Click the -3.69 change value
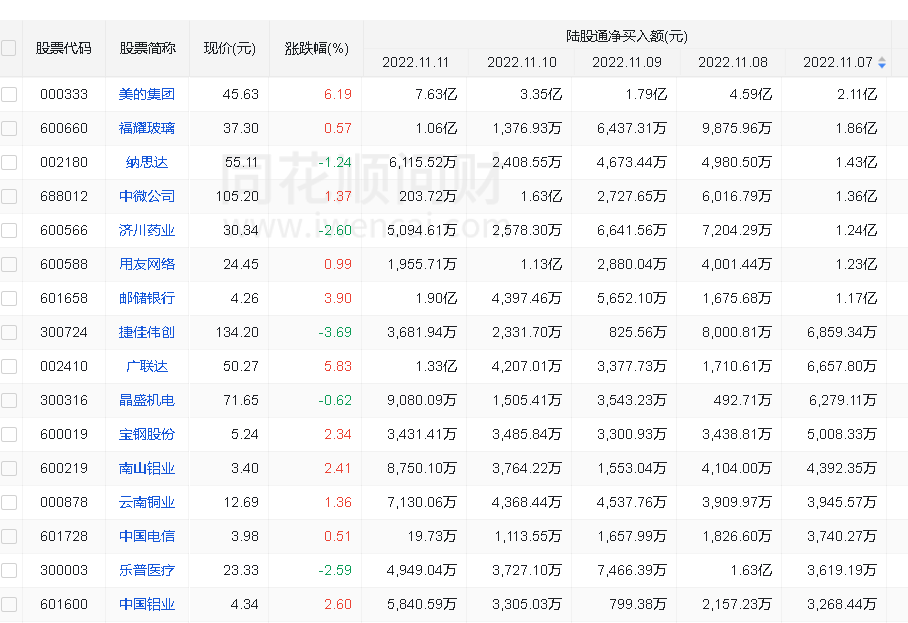Image resolution: width=908 pixels, height=623 pixels. [x=335, y=332]
